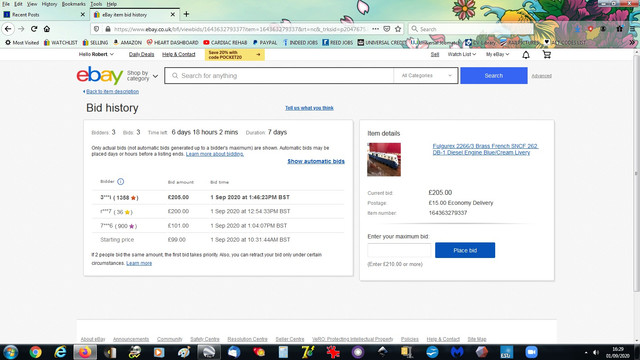Open PAYPAL bookmark
The height and width of the screenshot is (360, 640).
(264, 42)
